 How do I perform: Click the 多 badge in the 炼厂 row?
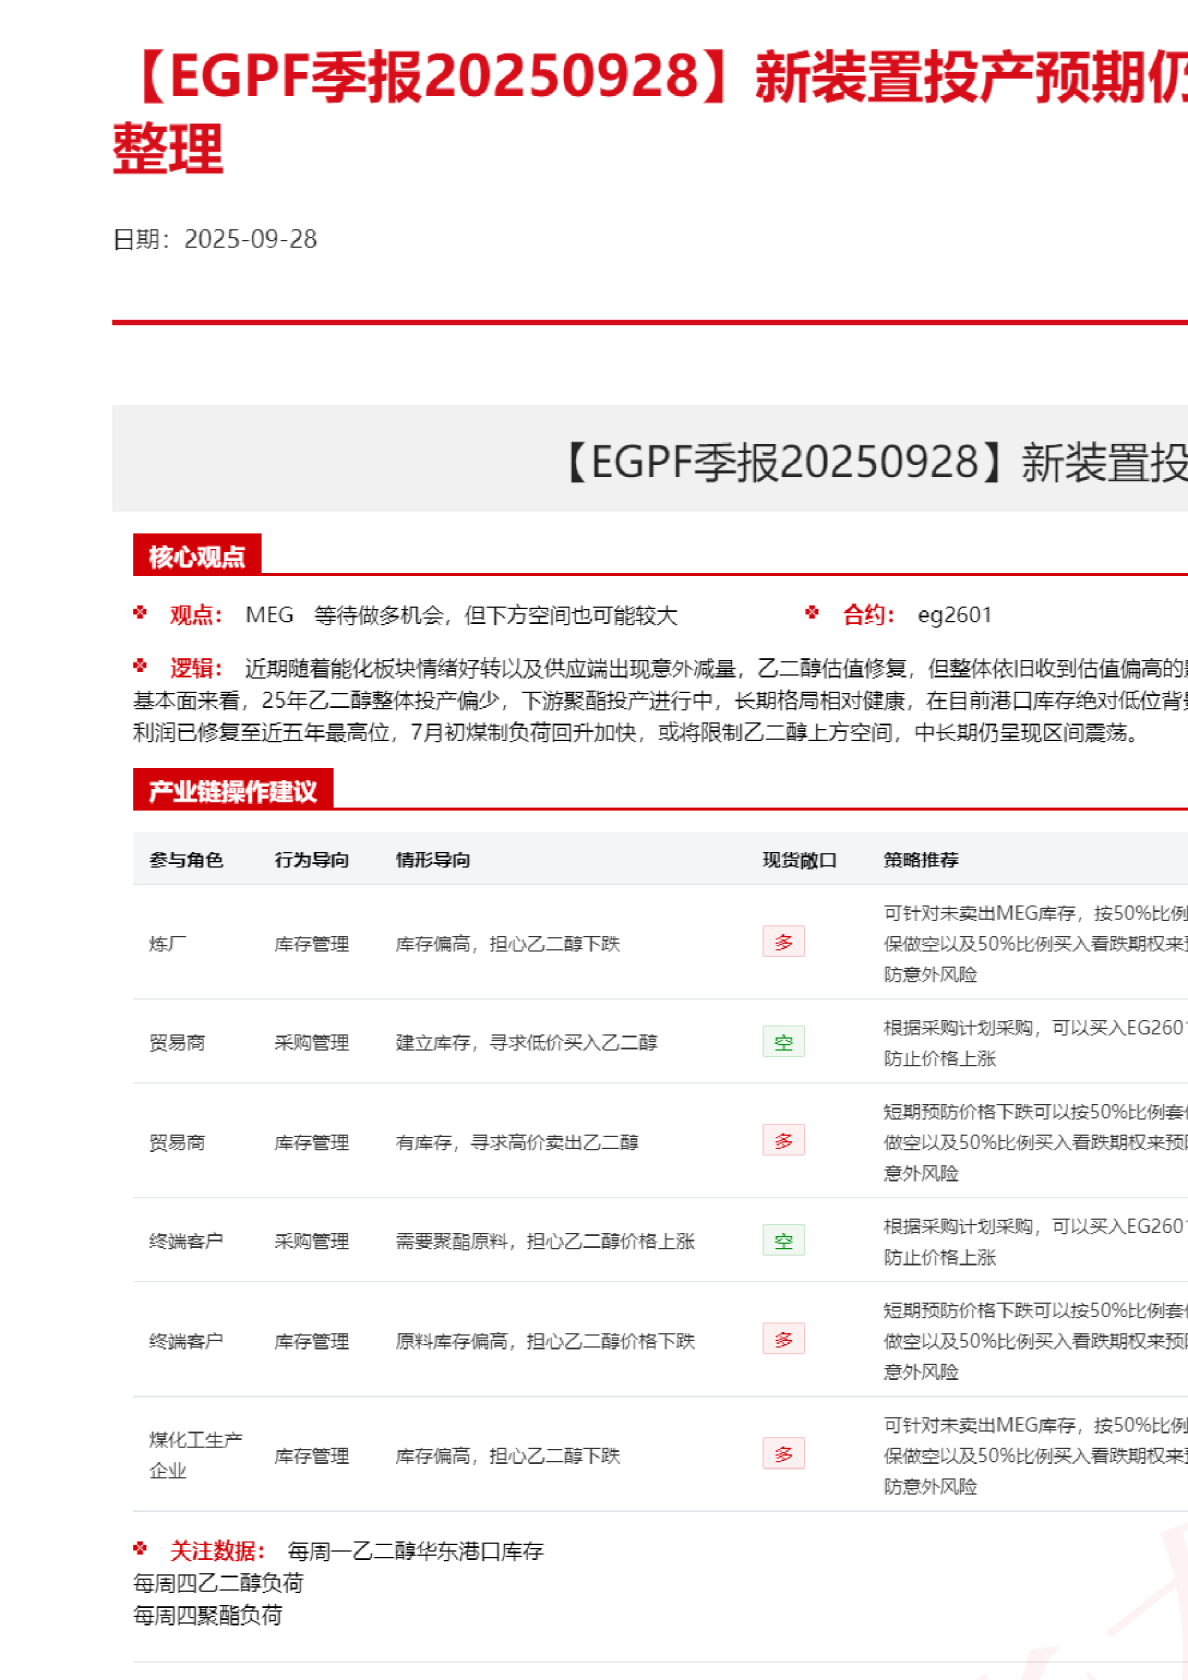pos(783,942)
